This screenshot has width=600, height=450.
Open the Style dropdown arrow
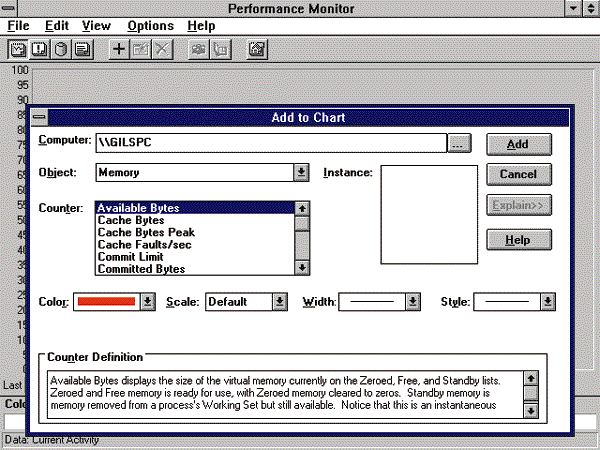click(548, 302)
